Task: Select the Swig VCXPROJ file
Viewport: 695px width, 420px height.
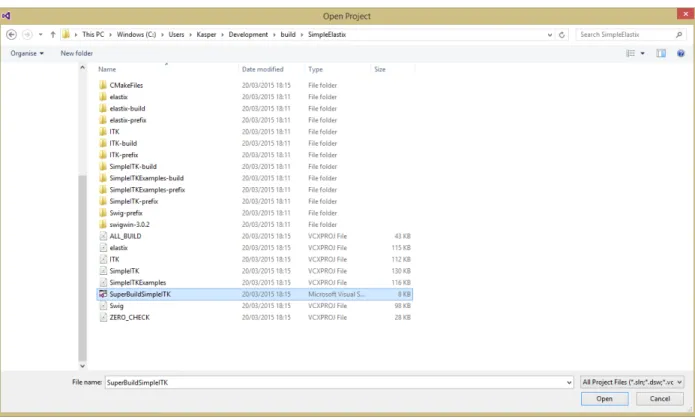Action: 255,306
